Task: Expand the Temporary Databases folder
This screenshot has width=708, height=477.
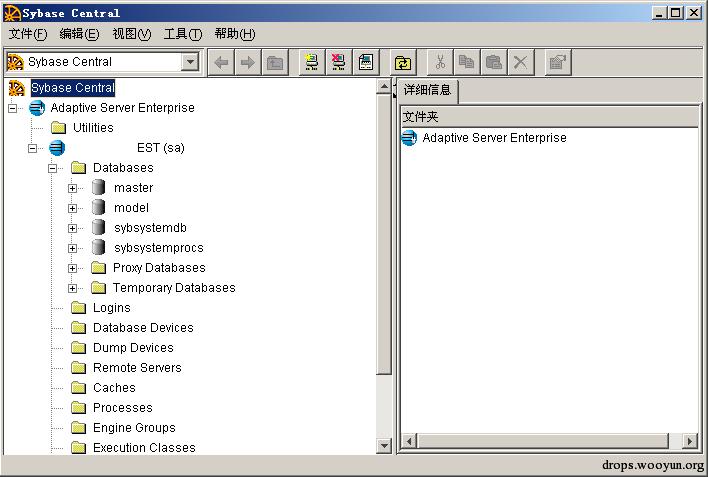Action: pyautogui.click(x=72, y=288)
